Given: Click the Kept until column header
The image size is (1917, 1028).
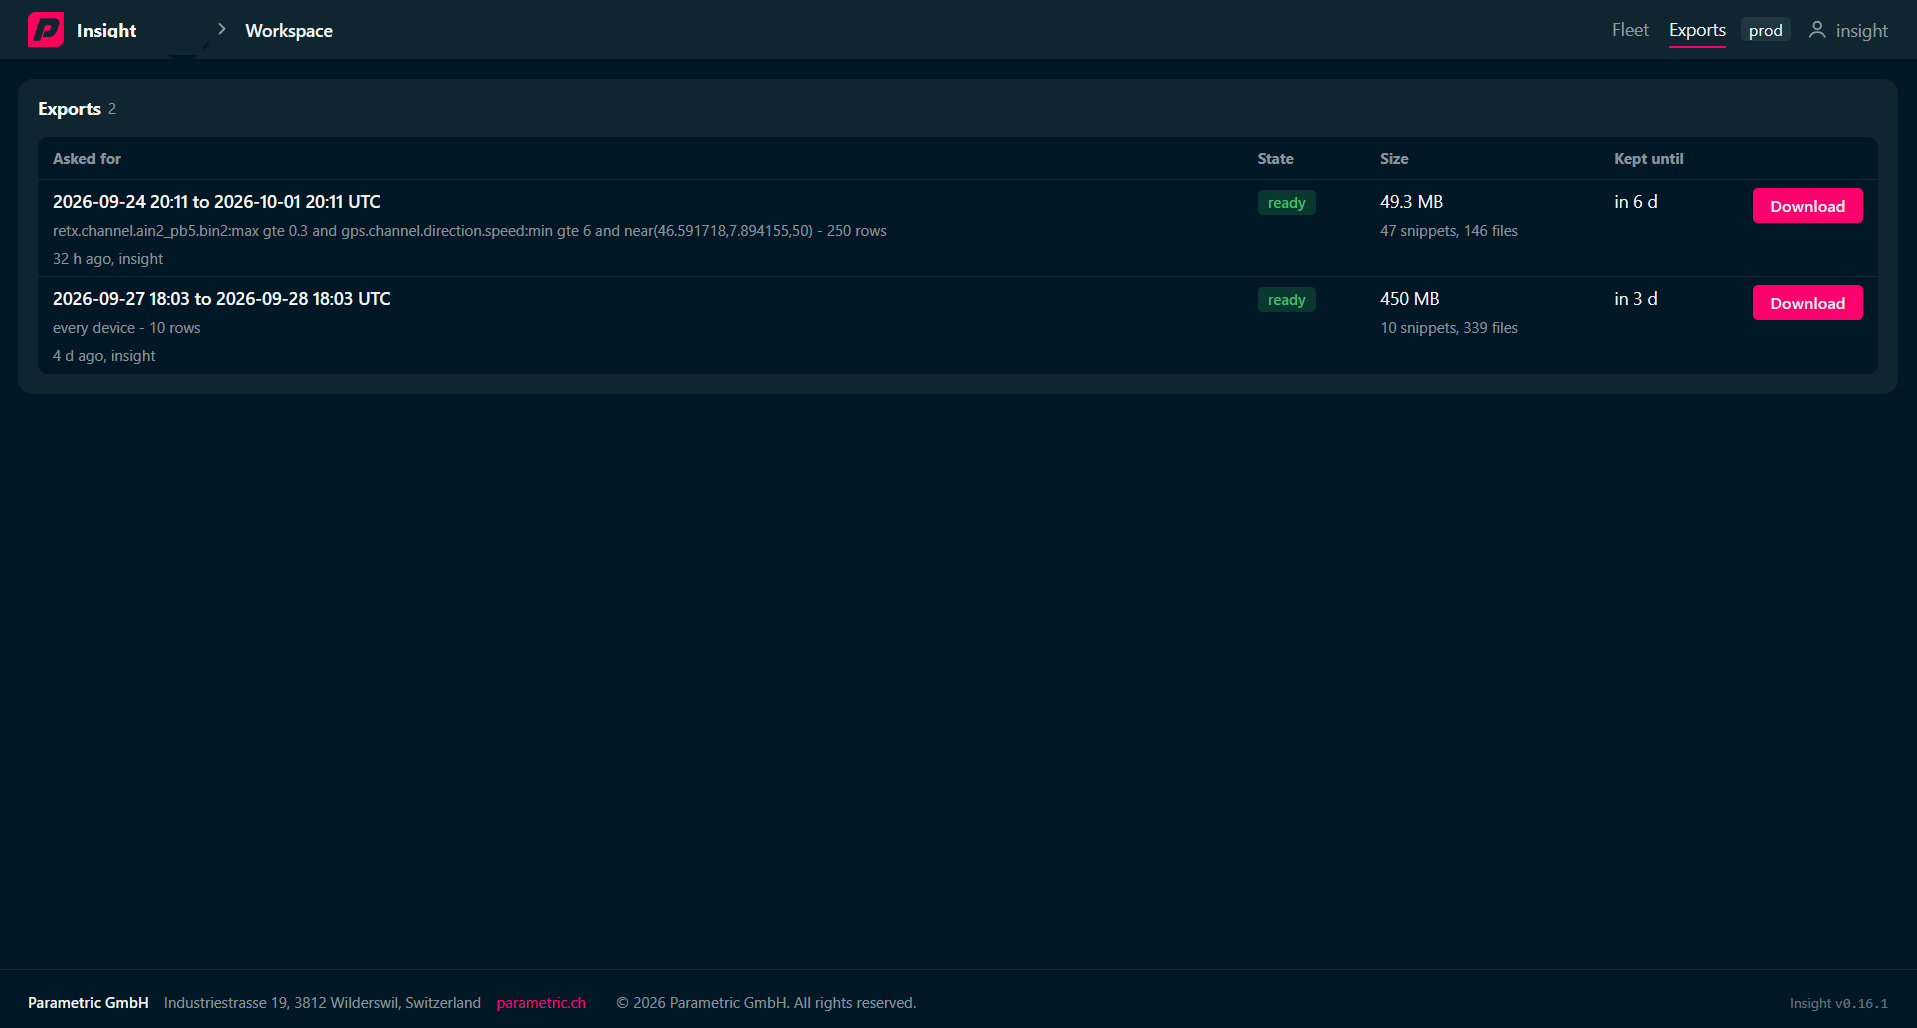Looking at the screenshot, I should click(1648, 159).
